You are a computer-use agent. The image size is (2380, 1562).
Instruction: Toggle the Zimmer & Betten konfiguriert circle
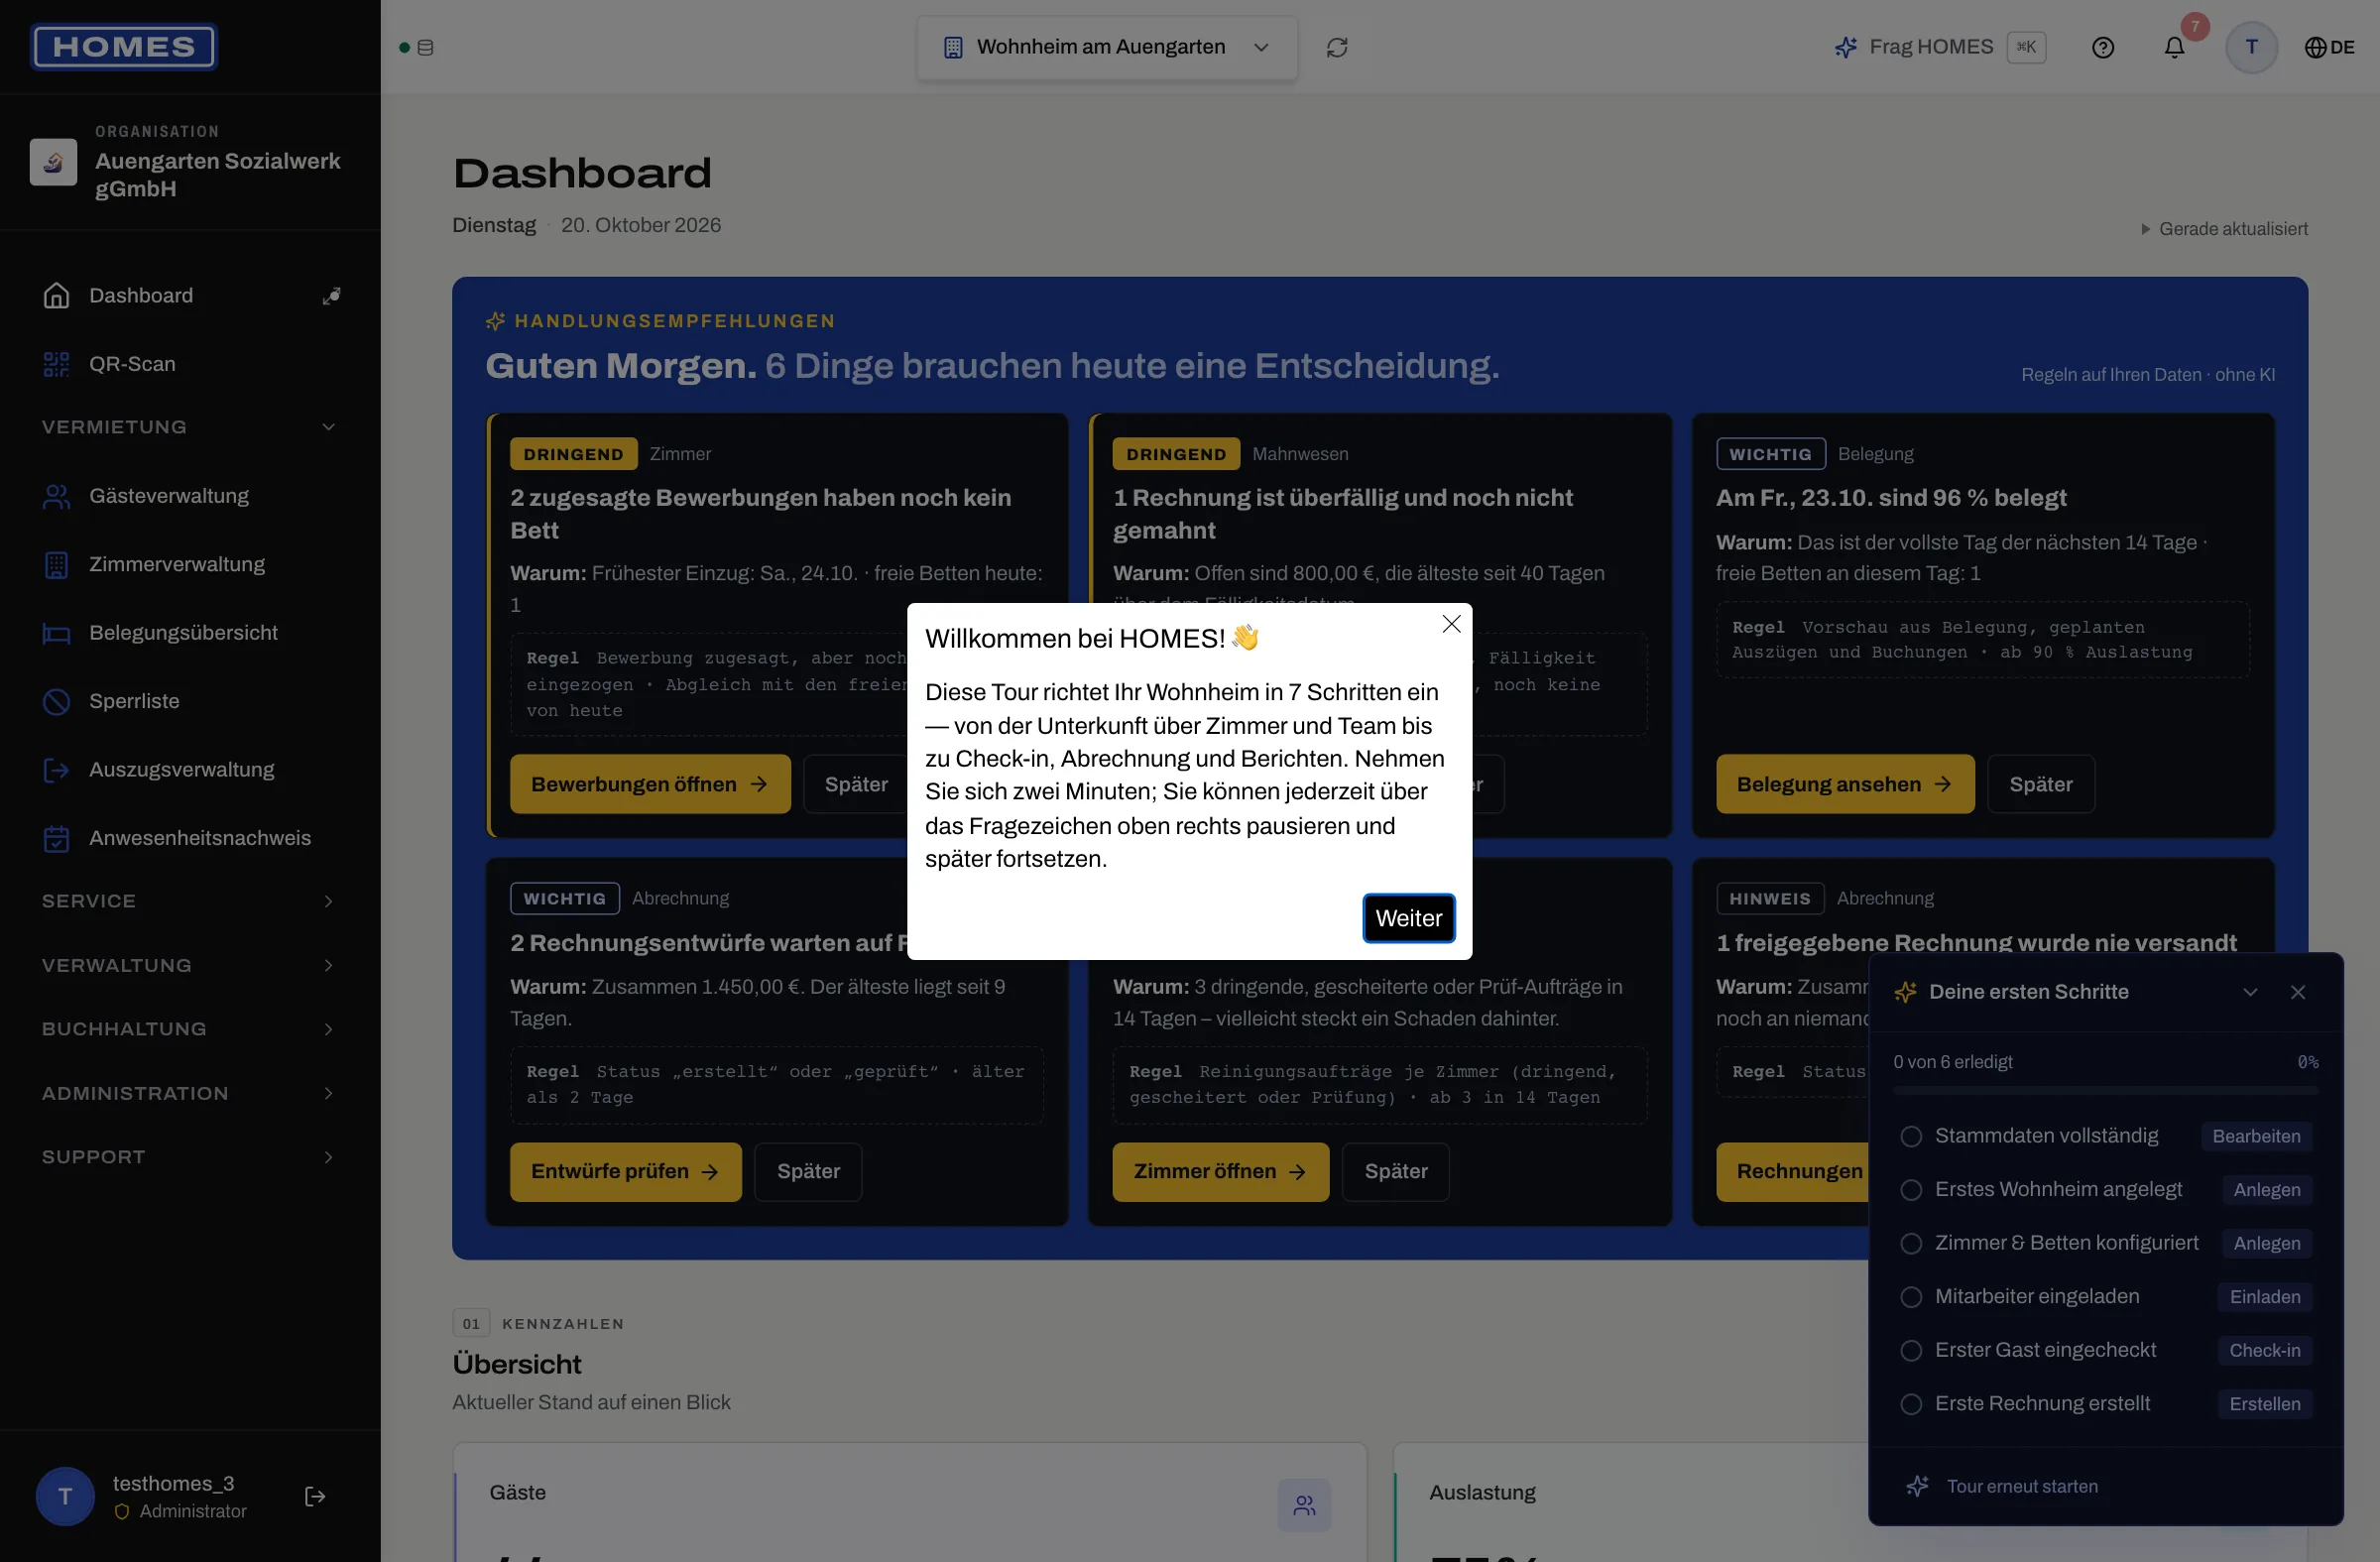(1911, 1243)
